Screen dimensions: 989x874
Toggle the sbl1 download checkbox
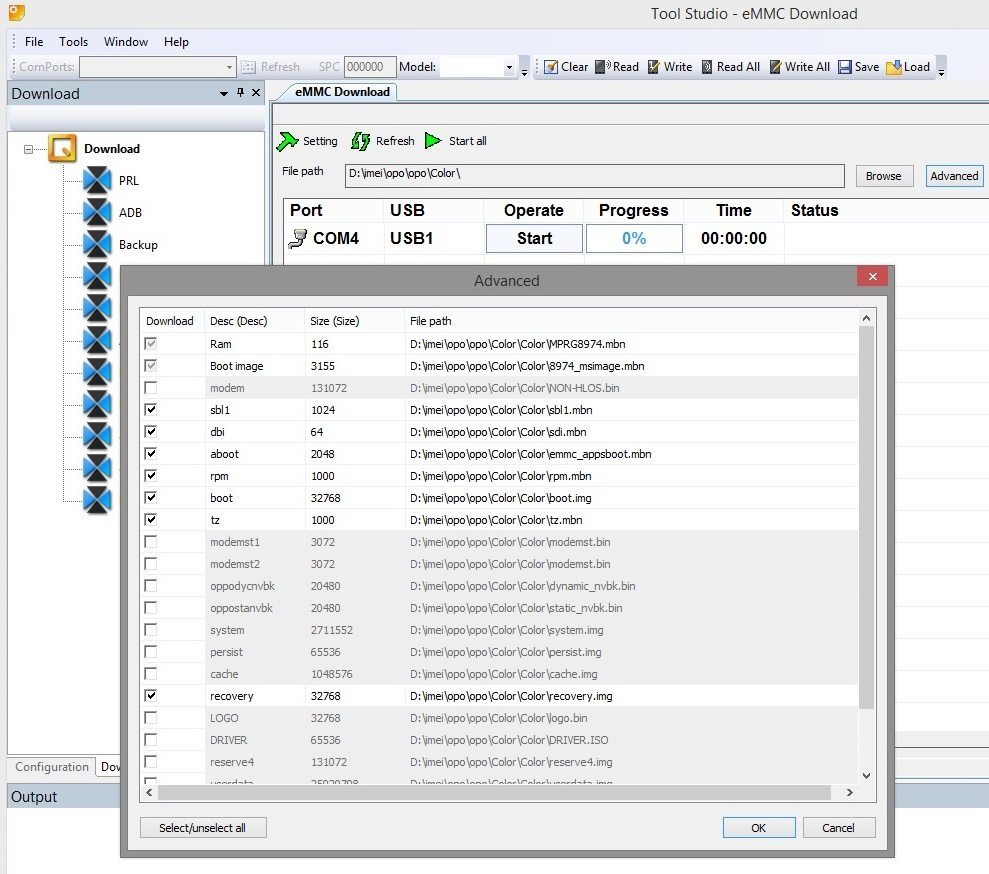tap(151, 410)
